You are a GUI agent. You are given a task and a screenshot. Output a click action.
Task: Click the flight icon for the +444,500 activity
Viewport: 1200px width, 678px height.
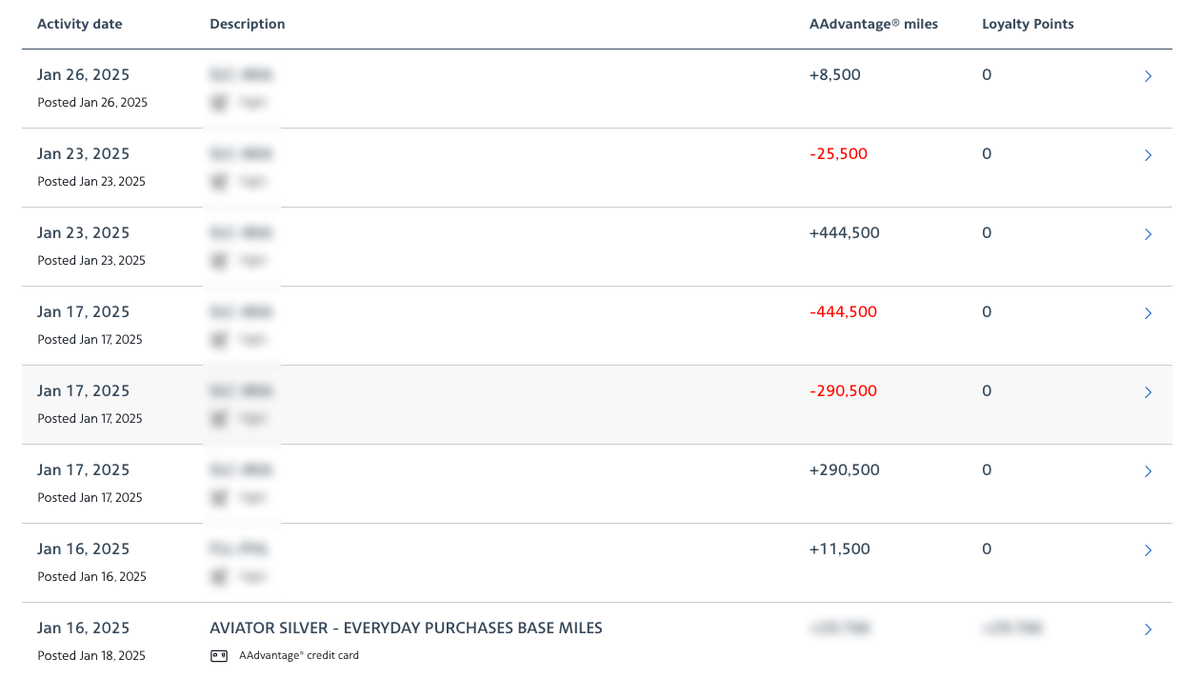coord(218,260)
